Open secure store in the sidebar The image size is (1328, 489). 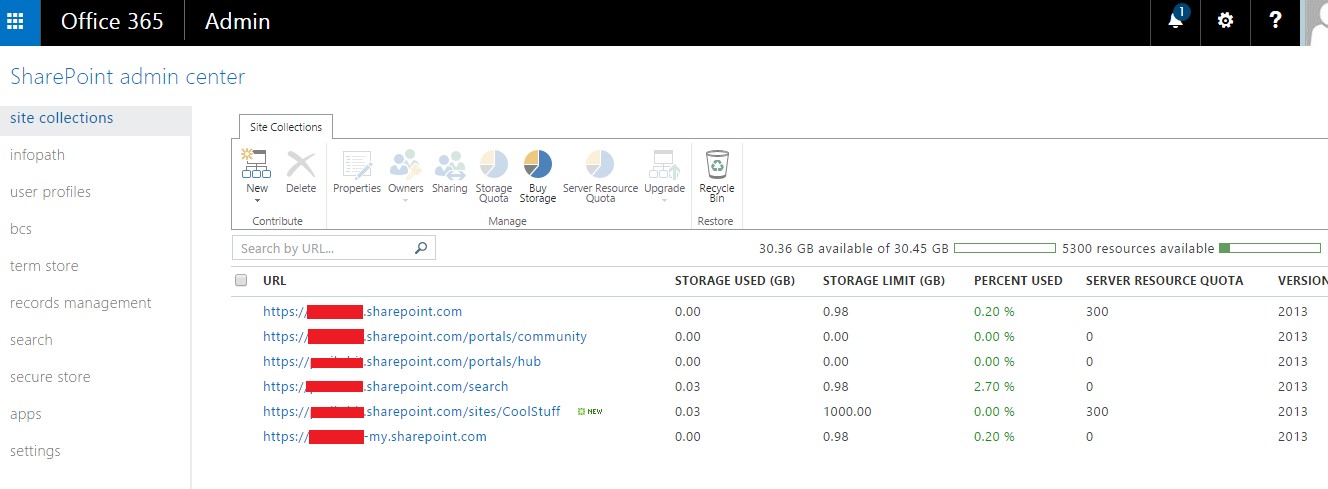[50, 377]
